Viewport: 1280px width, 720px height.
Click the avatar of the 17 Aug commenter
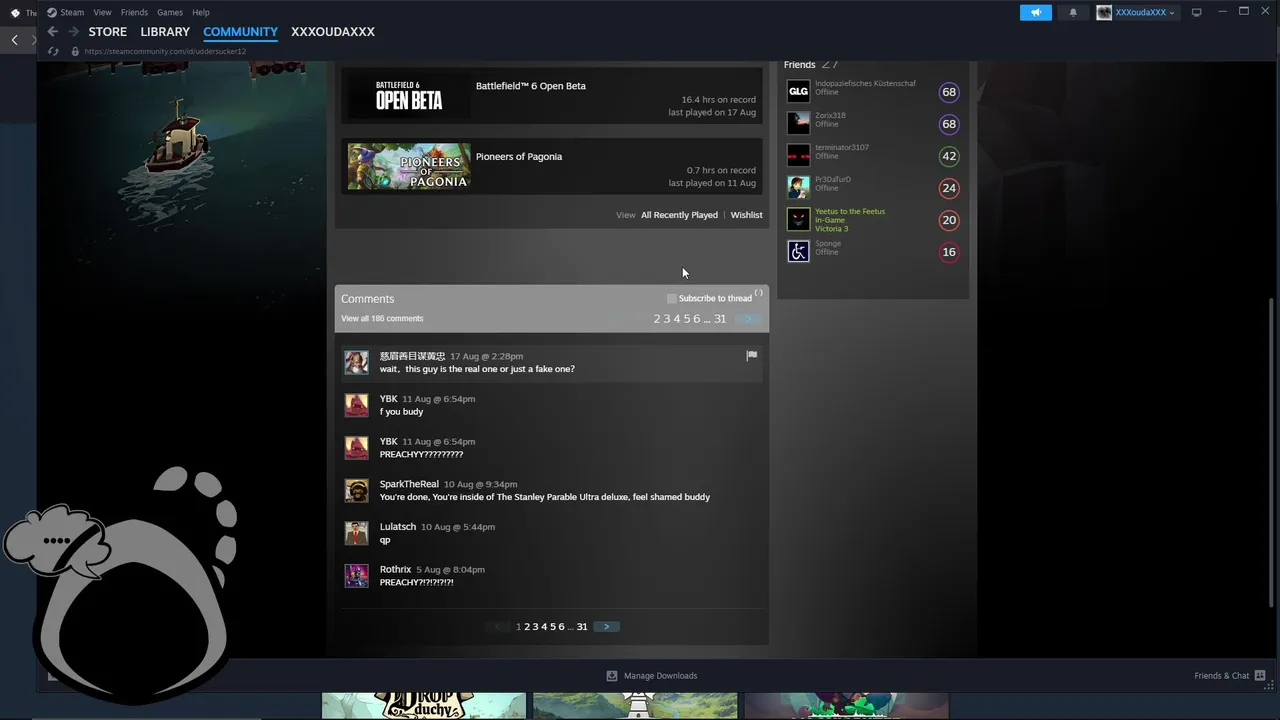pyautogui.click(x=357, y=362)
